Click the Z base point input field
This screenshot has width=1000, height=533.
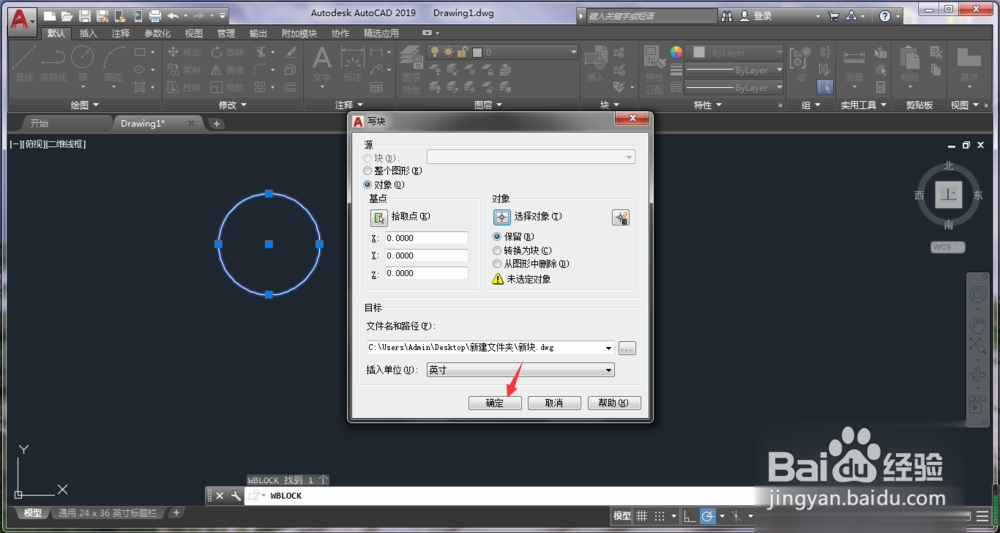coord(427,273)
